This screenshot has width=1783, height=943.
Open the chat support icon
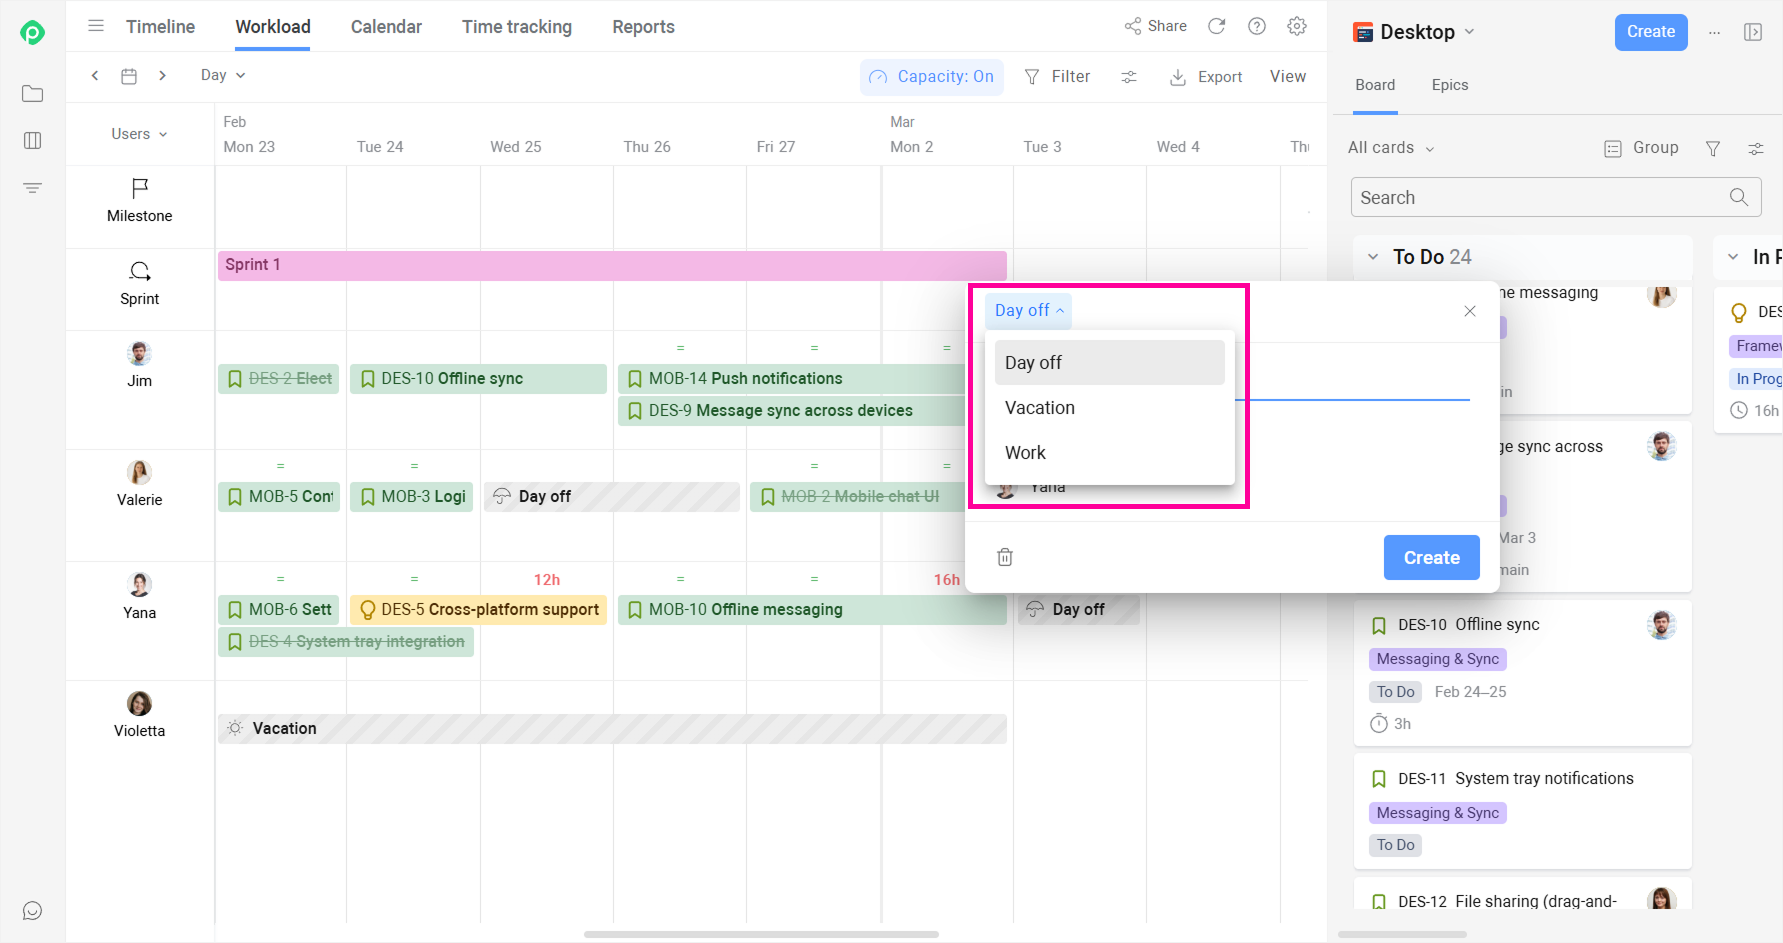[x=32, y=910]
